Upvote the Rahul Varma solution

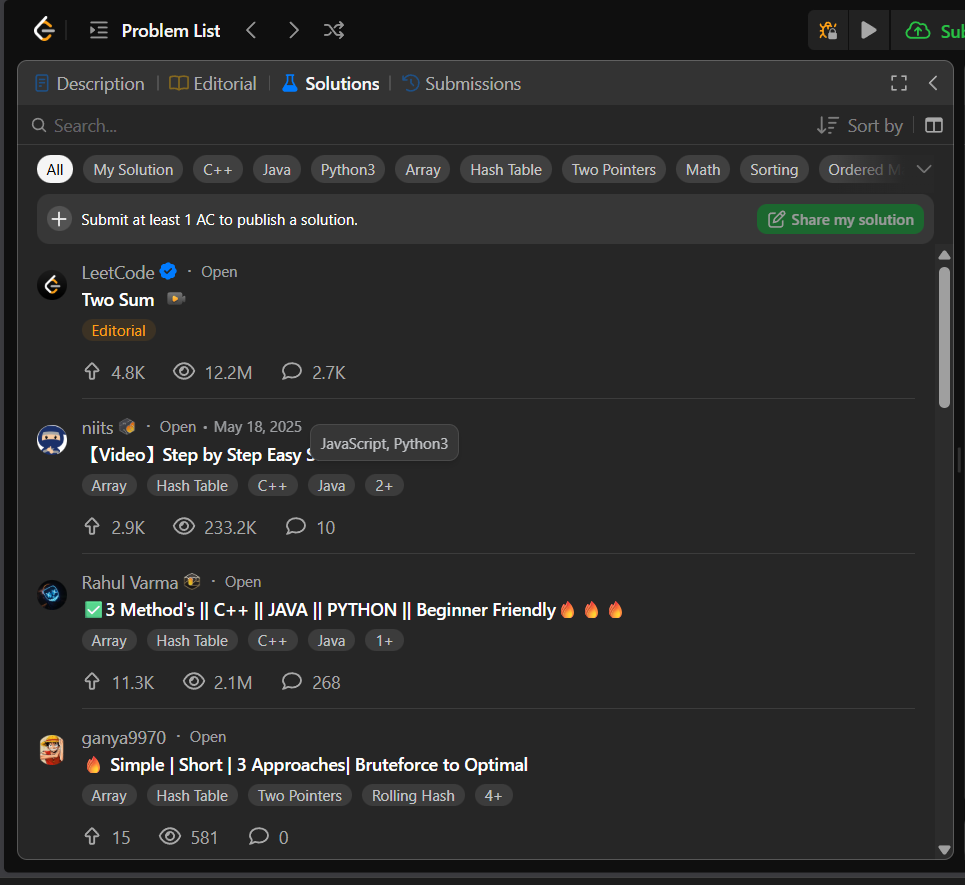coord(93,682)
